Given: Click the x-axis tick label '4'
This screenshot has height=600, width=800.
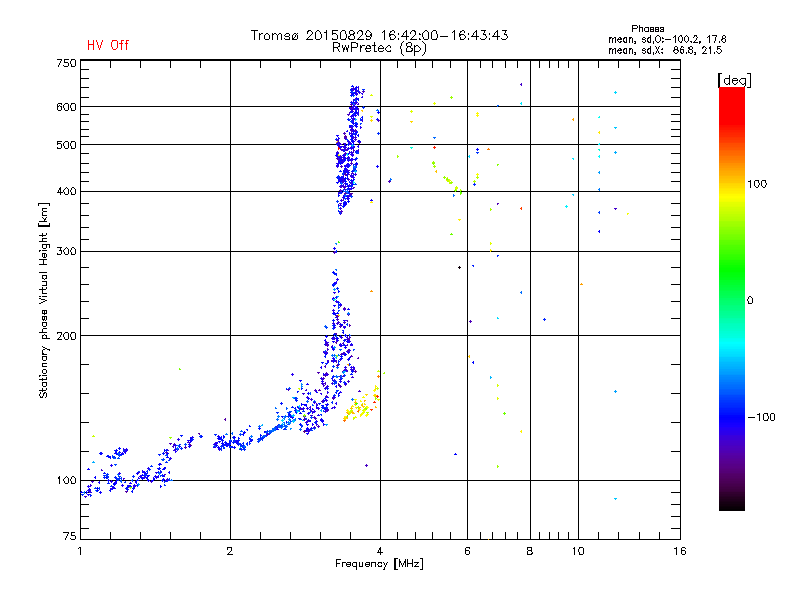Looking at the screenshot, I should click(x=380, y=551).
